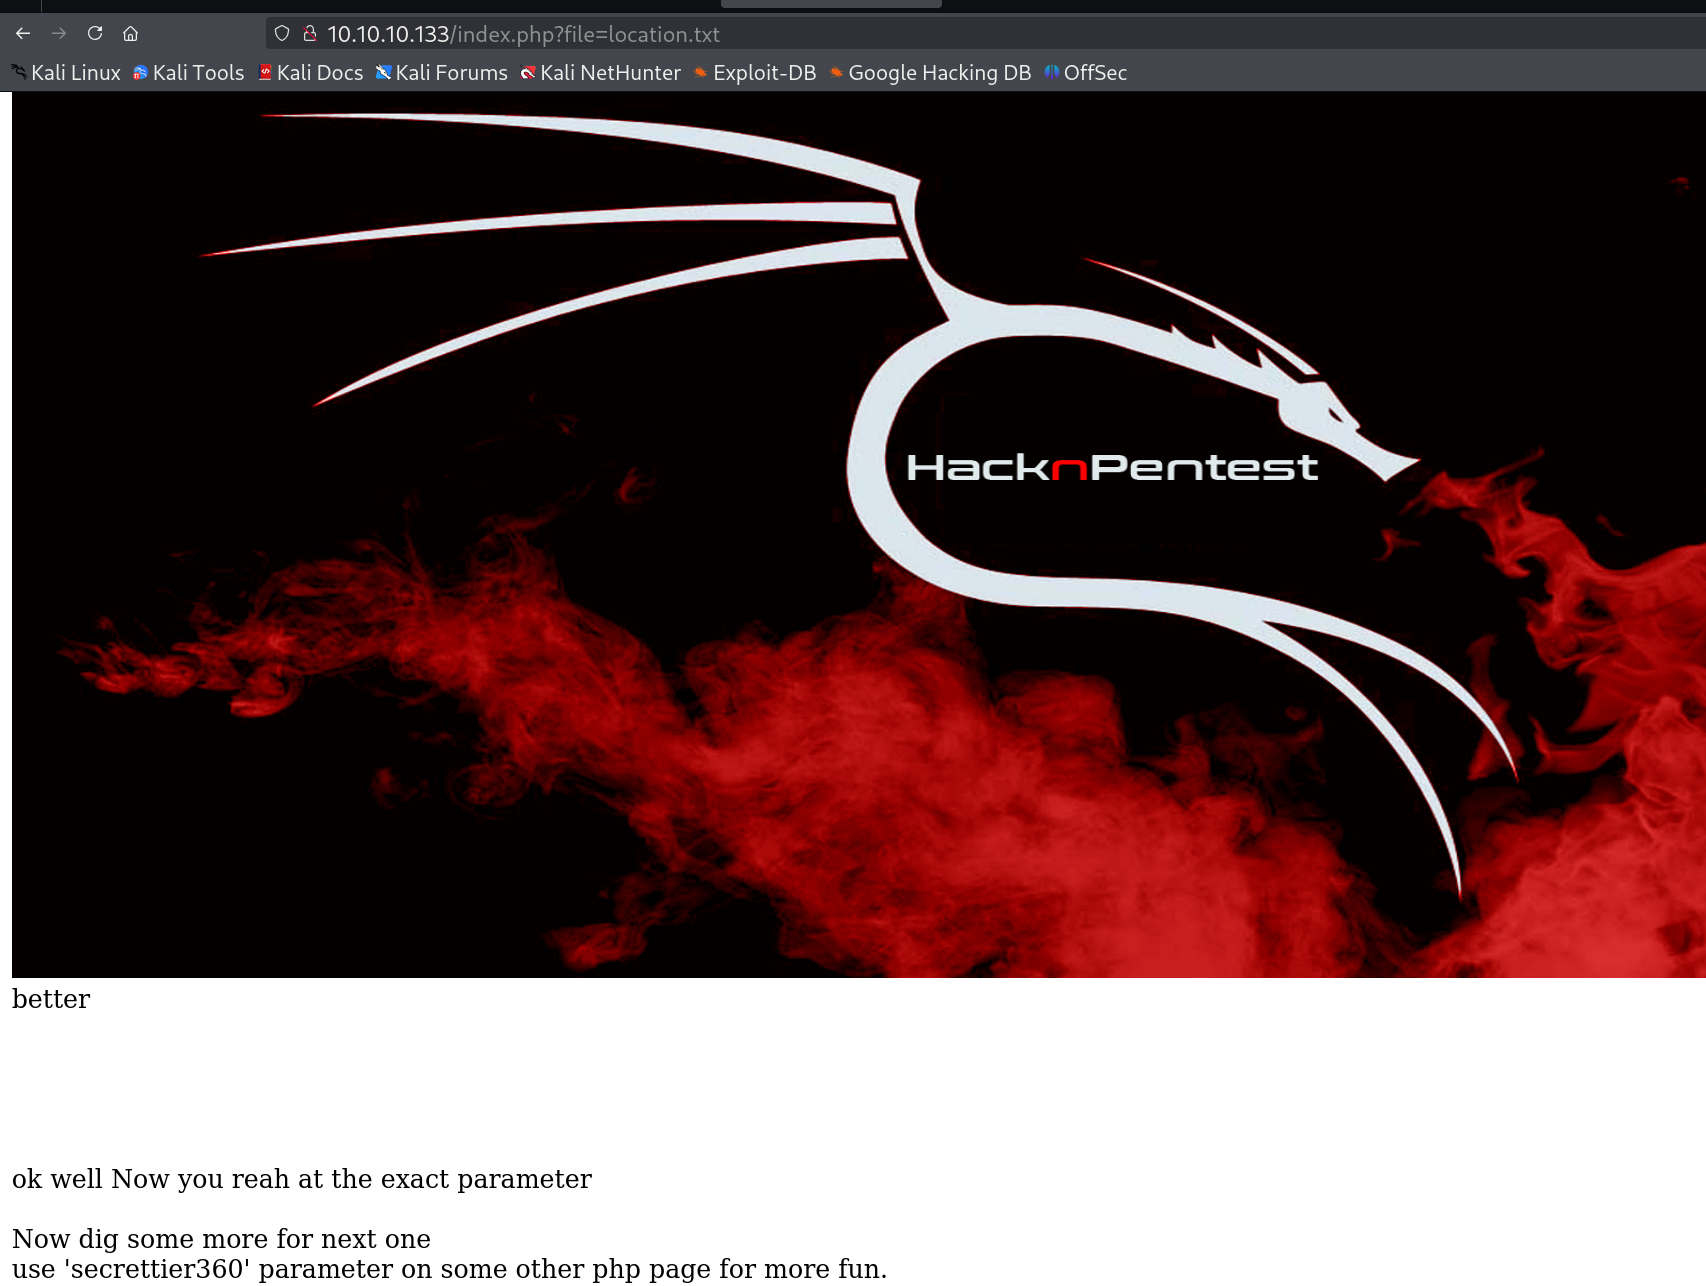The image size is (1706, 1286).
Task: Open the Kali NetHunter bookmark
Action: pyautogui.click(x=601, y=73)
